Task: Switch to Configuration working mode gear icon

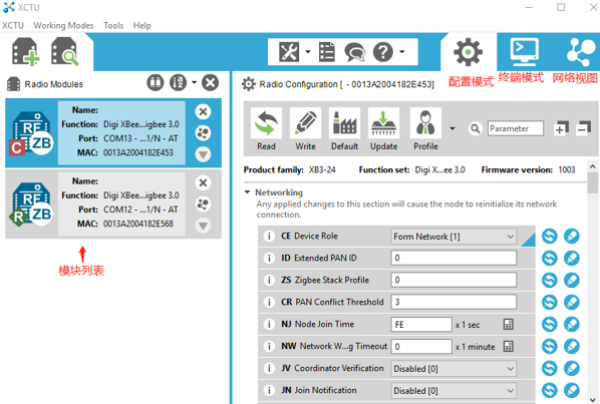Action: pos(468,52)
